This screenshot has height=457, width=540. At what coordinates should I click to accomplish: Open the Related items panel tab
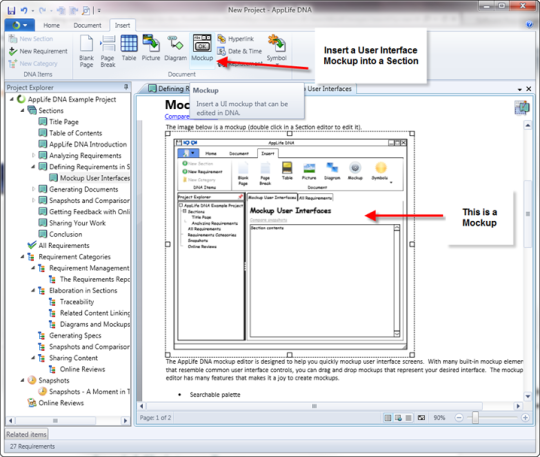(27, 435)
